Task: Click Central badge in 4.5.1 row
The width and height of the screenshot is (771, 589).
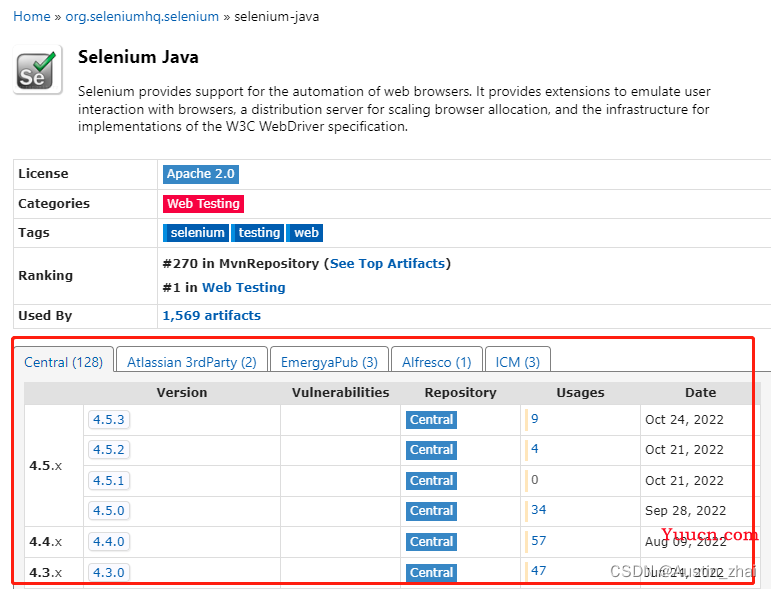Action: point(431,481)
